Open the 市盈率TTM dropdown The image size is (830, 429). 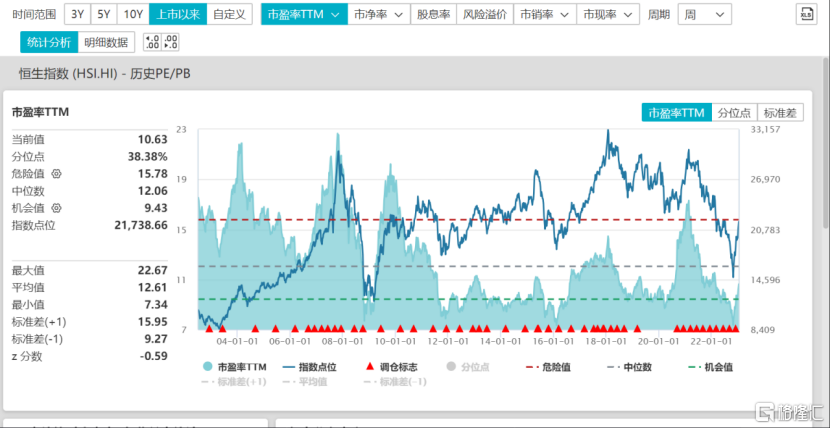[304, 14]
